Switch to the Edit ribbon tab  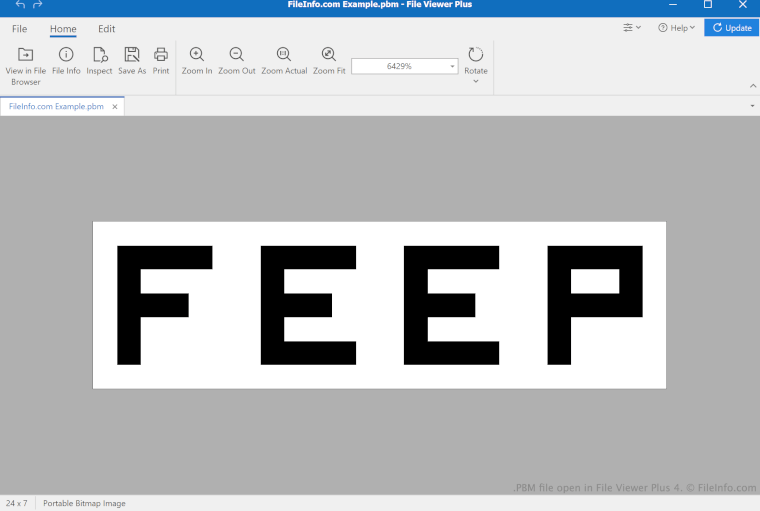tap(106, 29)
